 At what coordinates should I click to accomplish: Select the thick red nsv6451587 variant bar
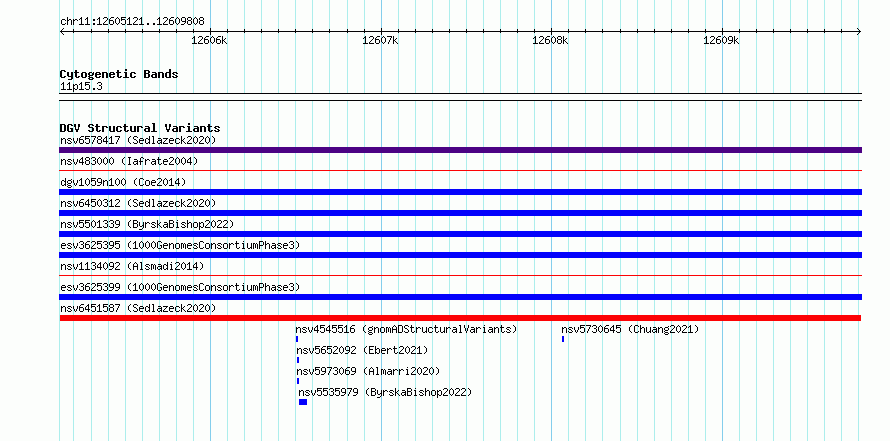[x=460, y=318]
